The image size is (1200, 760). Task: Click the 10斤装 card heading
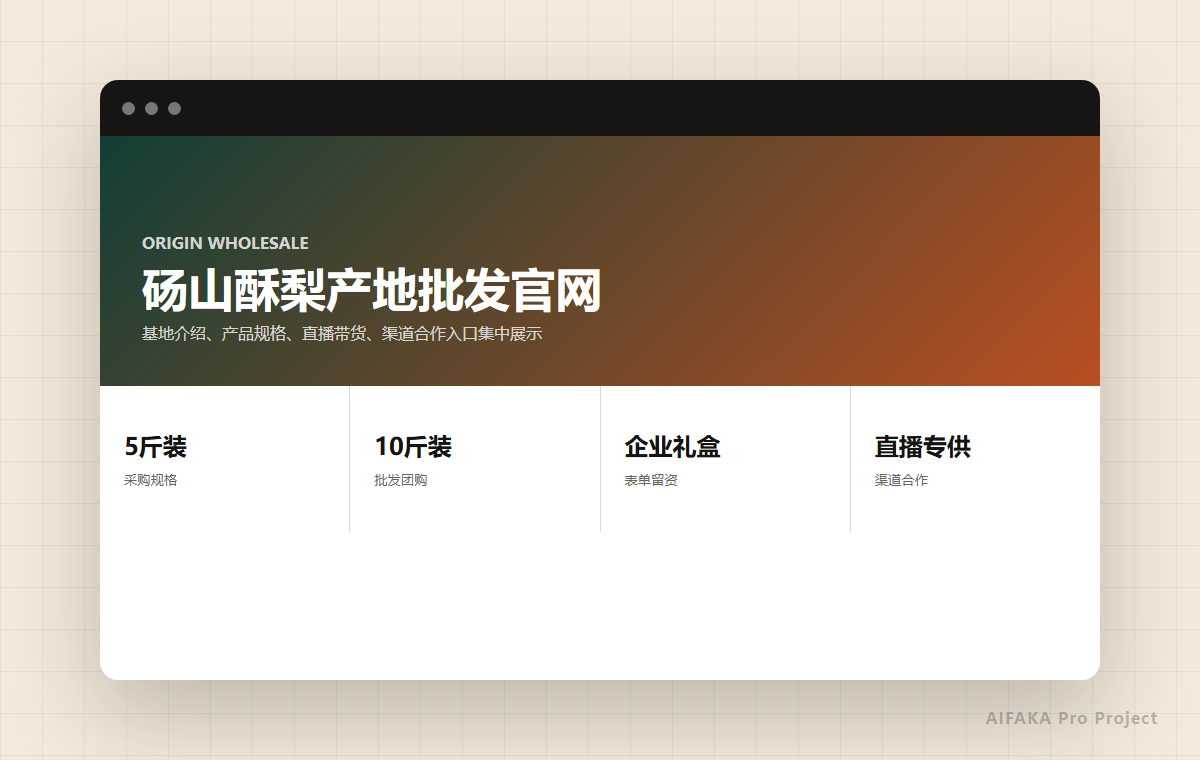[x=413, y=446]
